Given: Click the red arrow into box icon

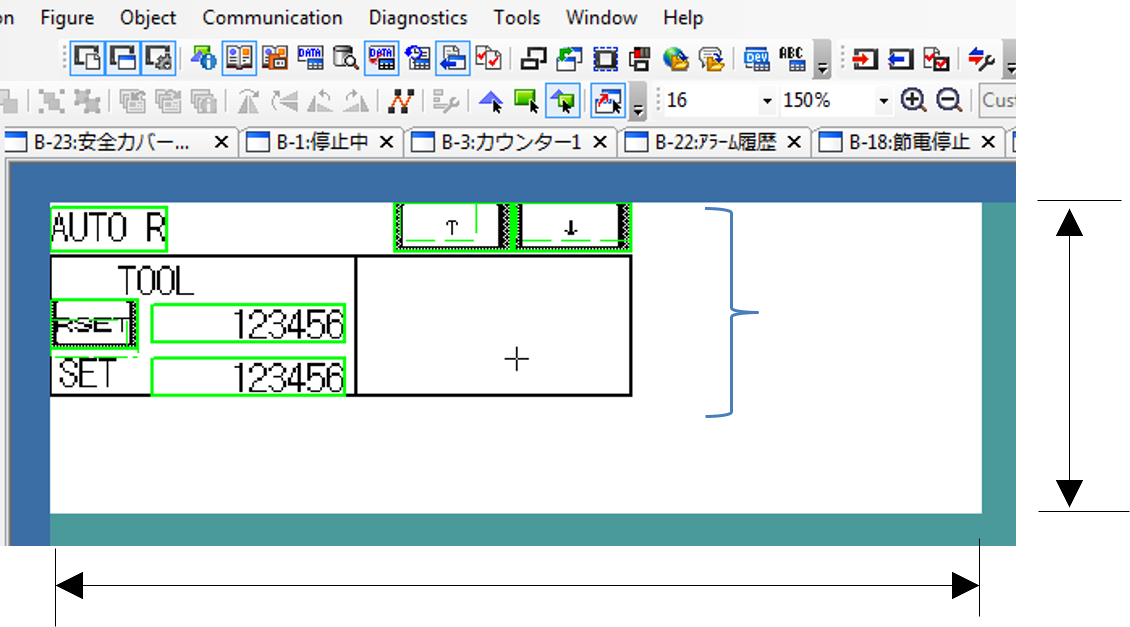Looking at the screenshot, I should [x=865, y=58].
